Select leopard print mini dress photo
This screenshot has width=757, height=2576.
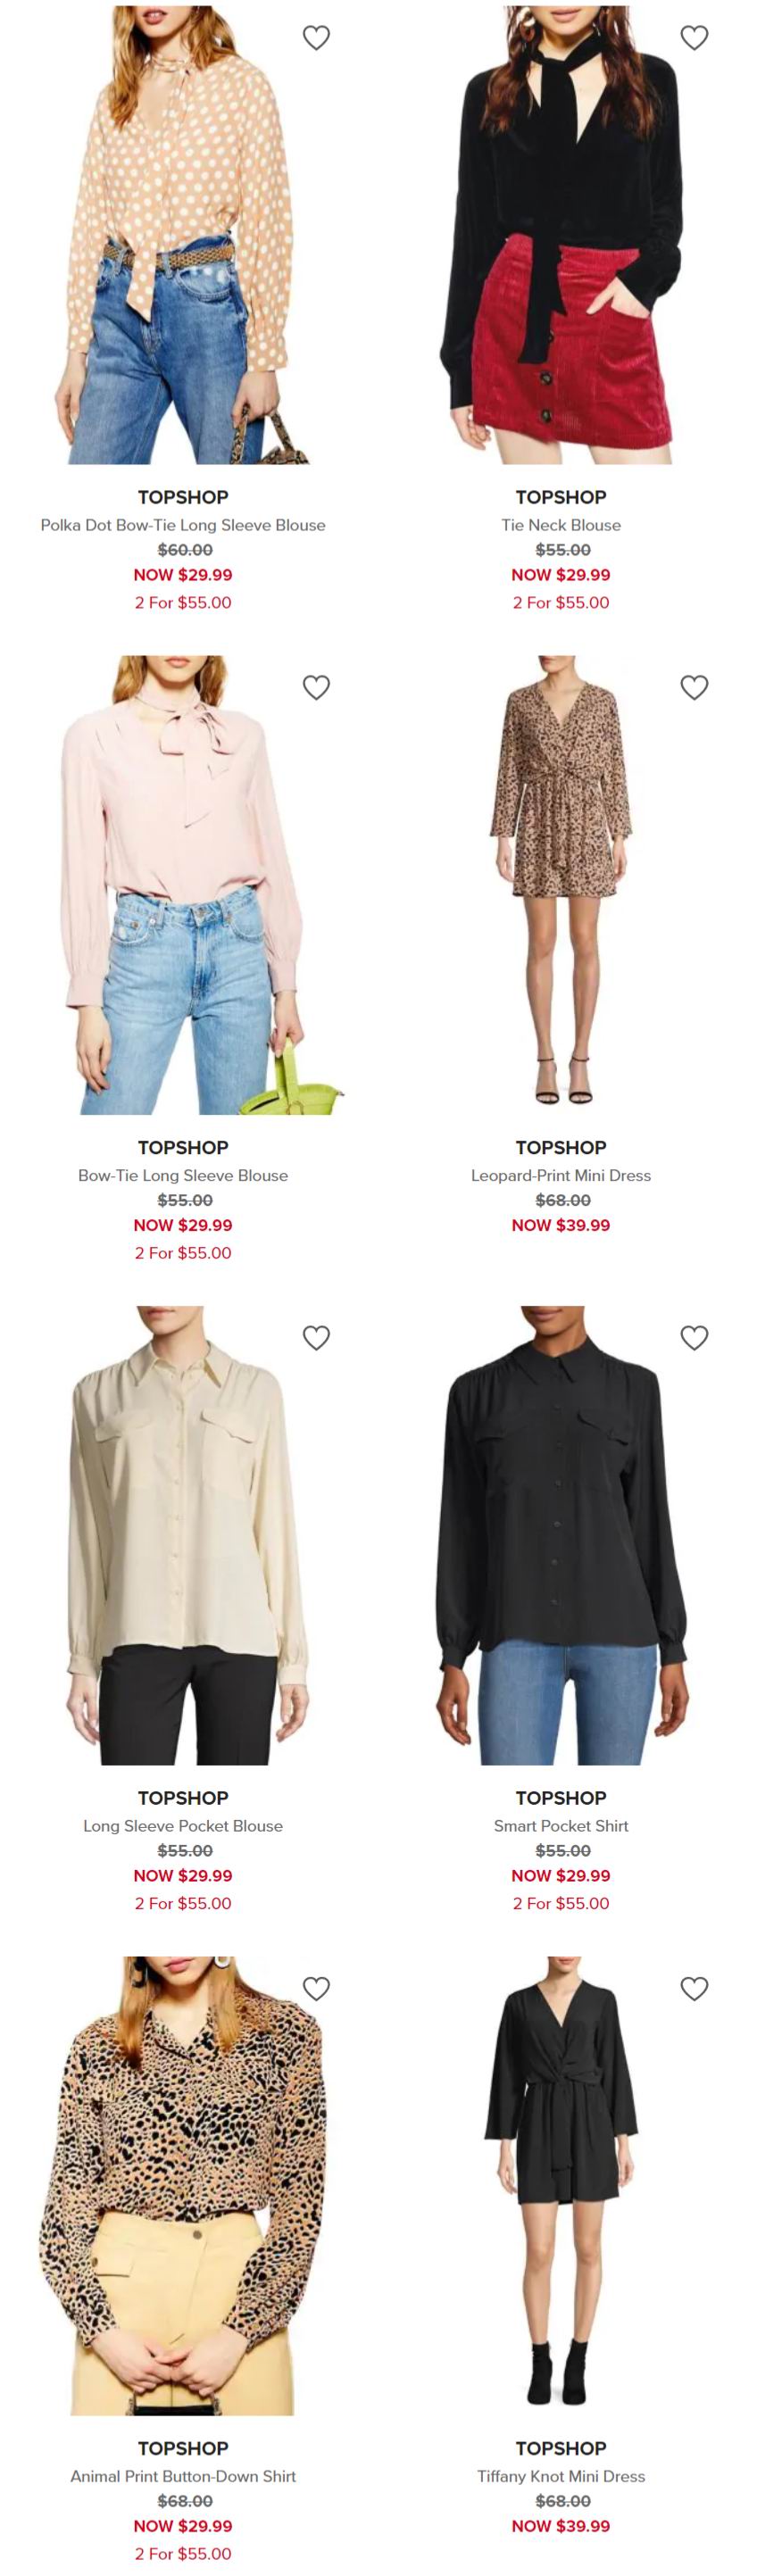561,885
